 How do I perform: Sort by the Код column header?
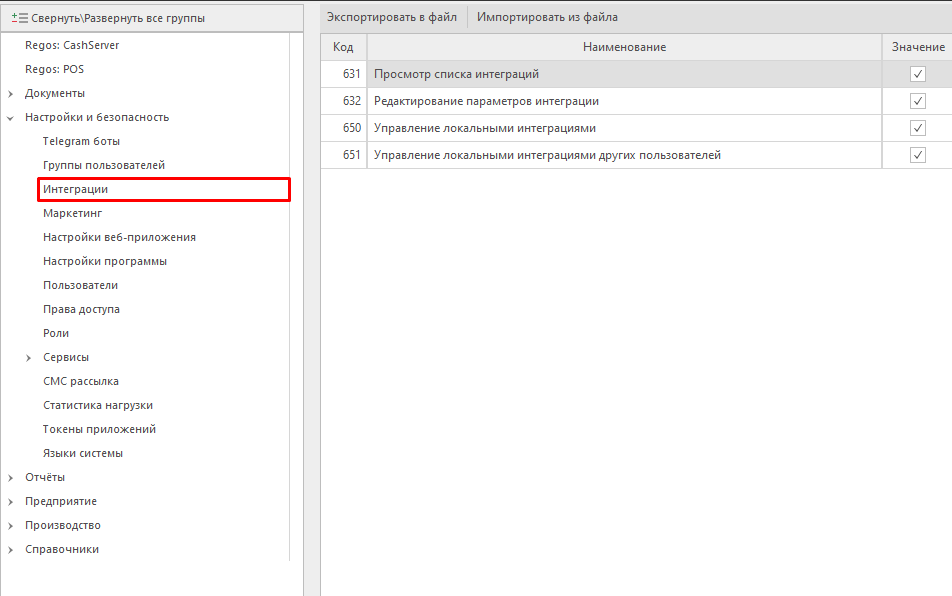point(343,47)
